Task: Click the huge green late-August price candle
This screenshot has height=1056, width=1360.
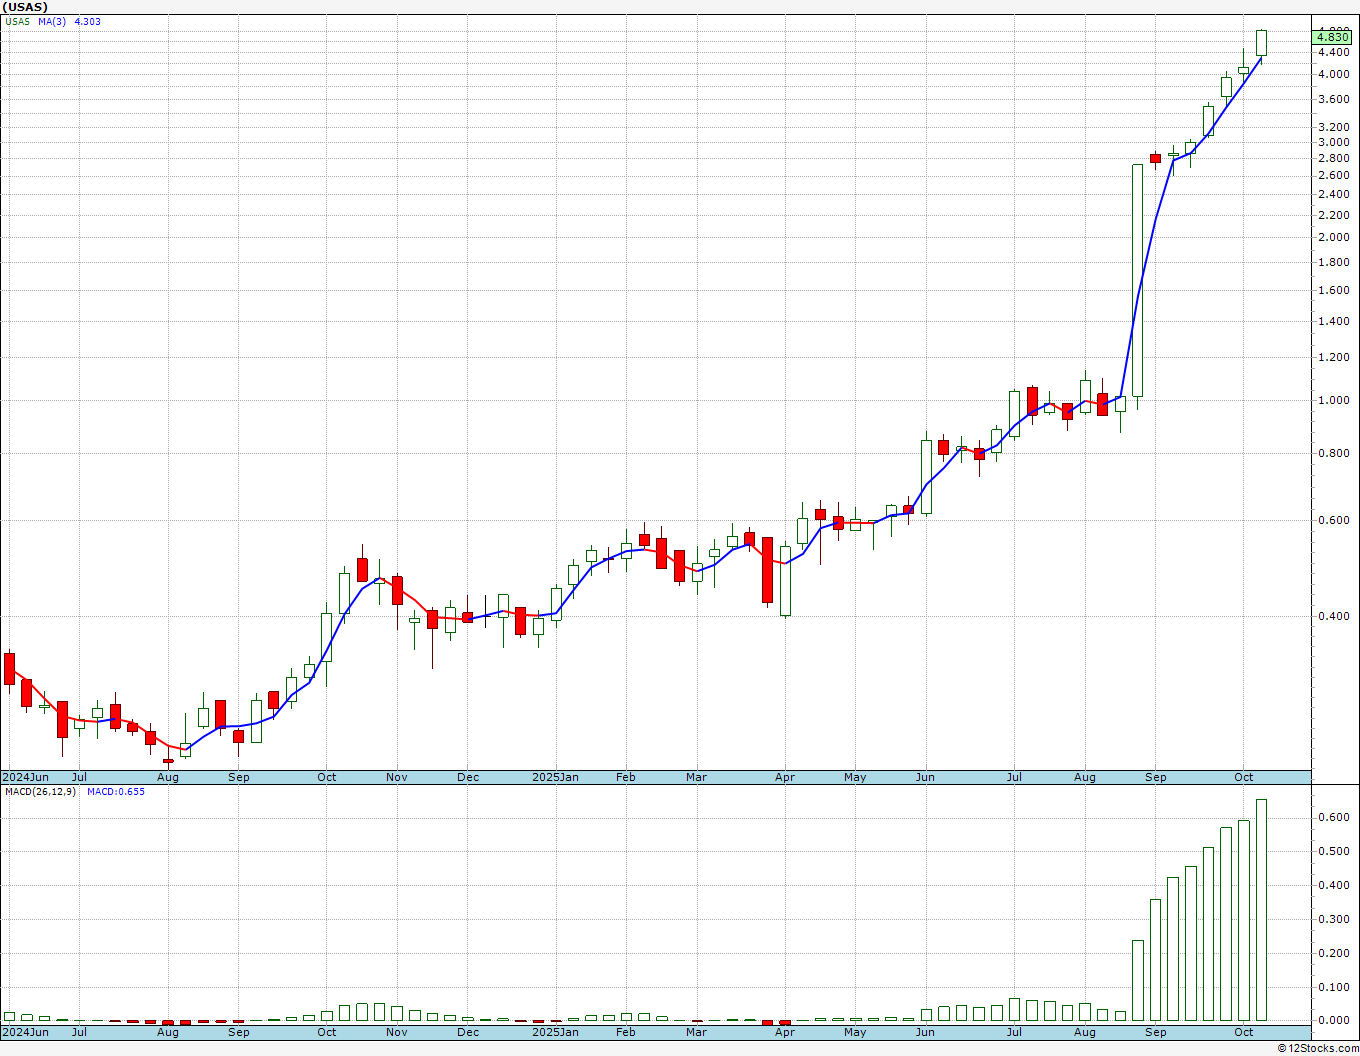Action: click(x=1137, y=281)
